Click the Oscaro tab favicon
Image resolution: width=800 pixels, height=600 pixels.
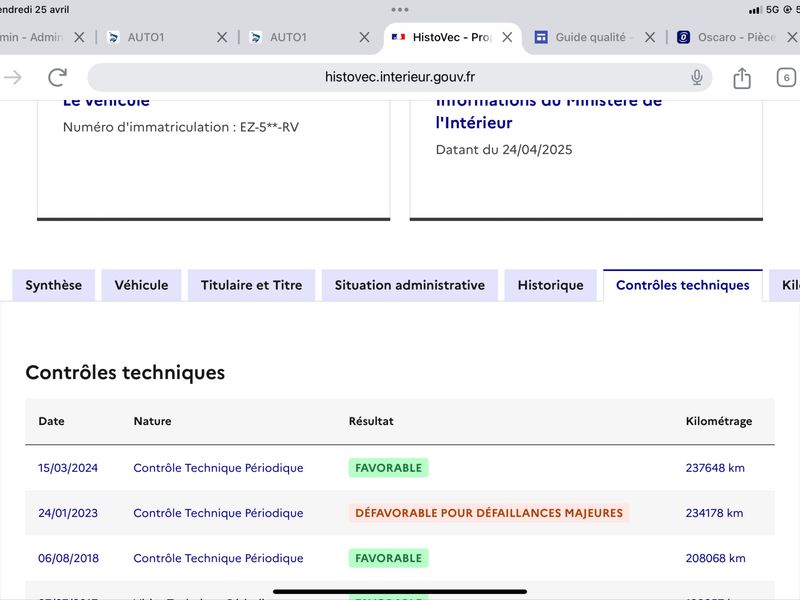pos(683,37)
